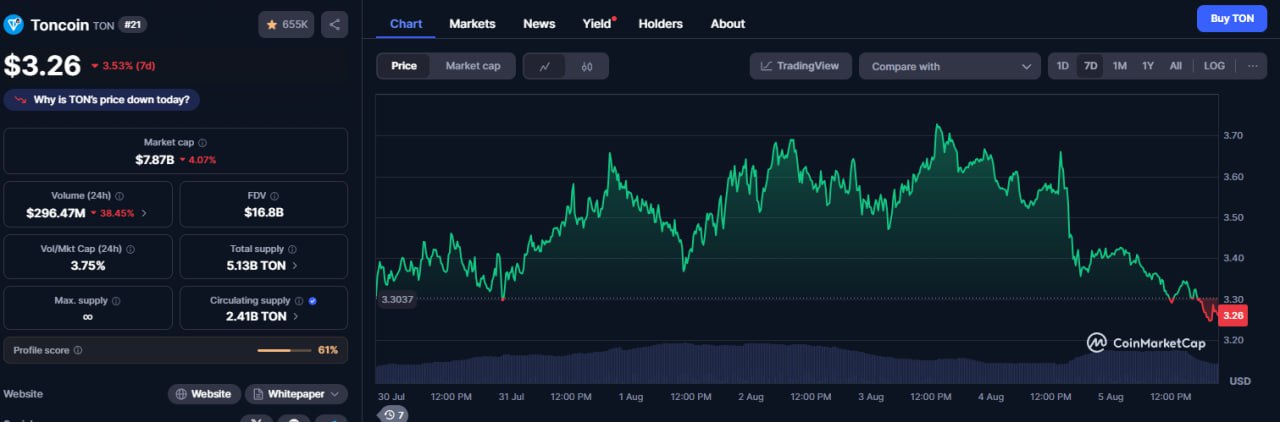Expand Total supply details chevron
The height and width of the screenshot is (422, 1280).
click(x=293, y=266)
